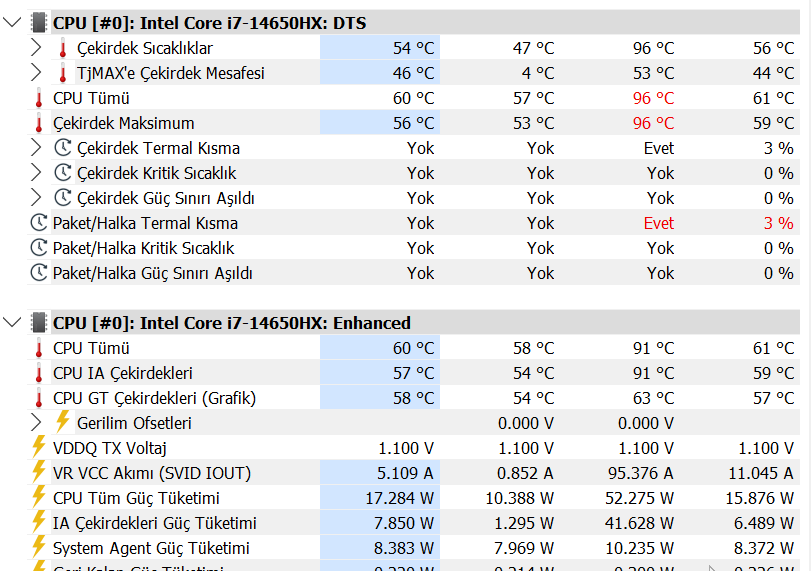
Task: Click the red Evet value of Paket/Halka Termal Kısma
Action: click(658, 223)
